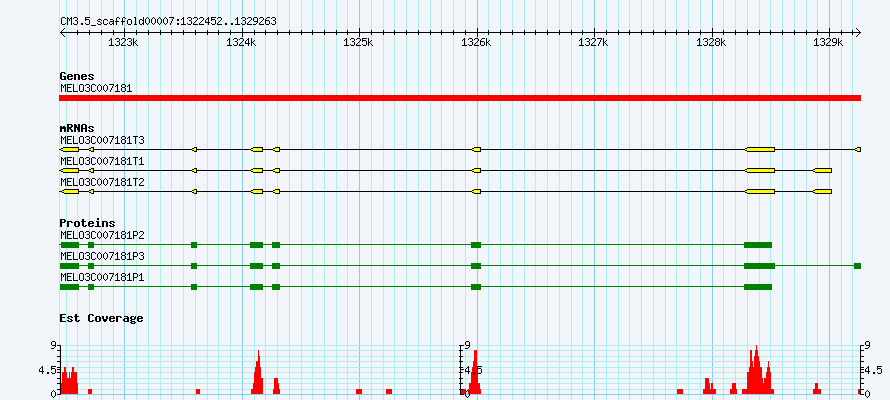Click the P2 green block at 1326k
The width and height of the screenshot is (890, 400).
[x=476, y=245]
